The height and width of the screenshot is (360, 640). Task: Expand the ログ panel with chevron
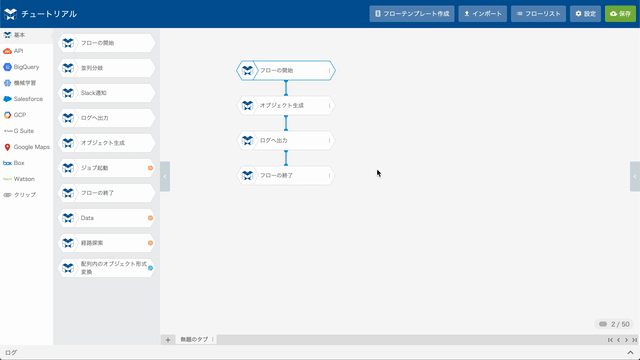tap(630, 353)
